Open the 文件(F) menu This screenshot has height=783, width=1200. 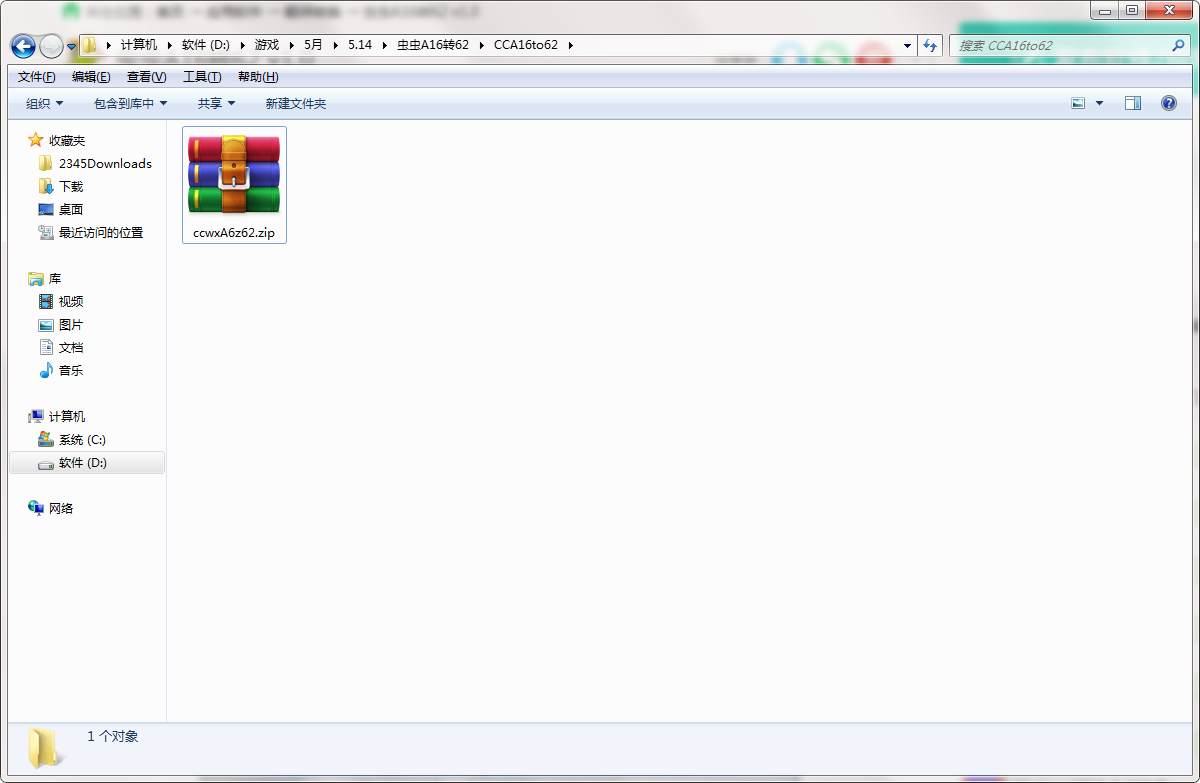(x=37, y=77)
